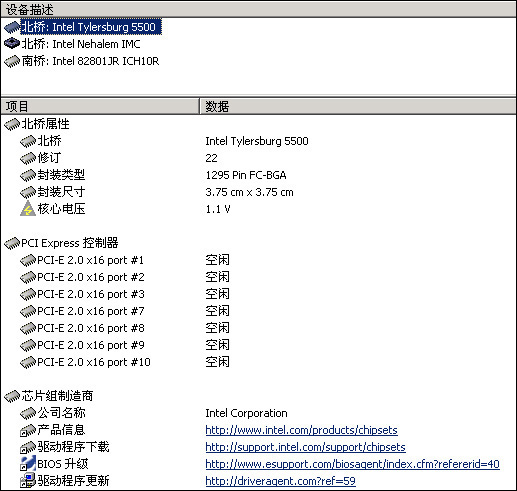517x491 pixels.
Task: Click the PCI Express 控制器 group label
Action: [x=70, y=243]
